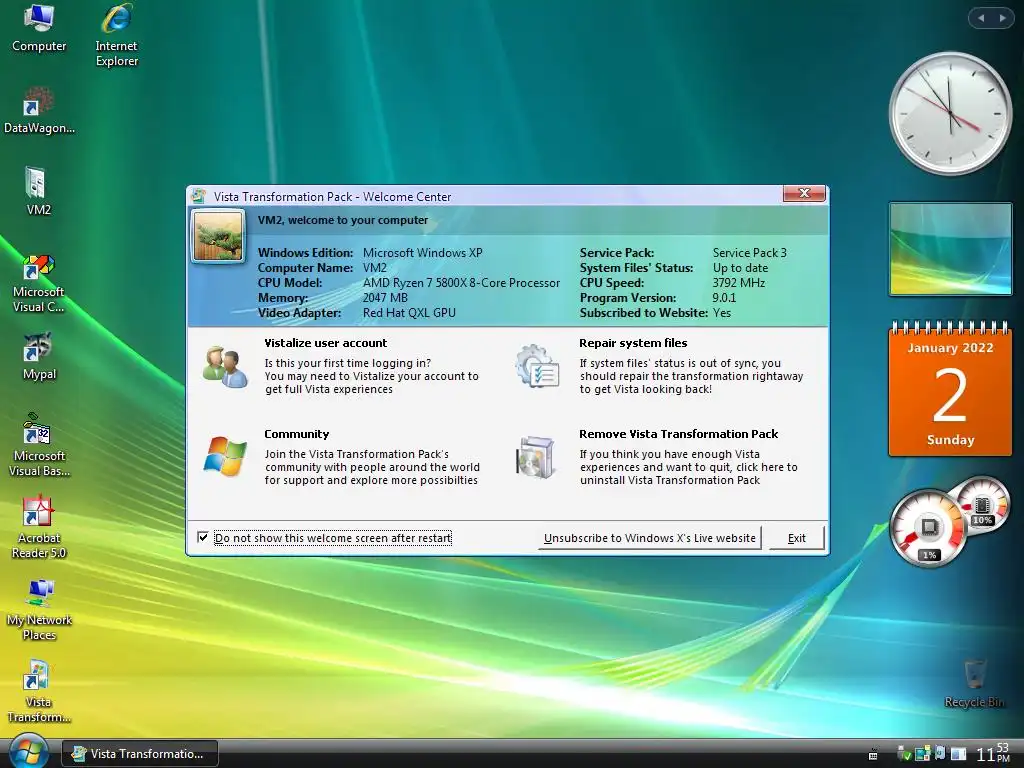Click the Video Adapter value Red Hat QXL GPU
The height and width of the screenshot is (768, 1024).
(409, 313)
